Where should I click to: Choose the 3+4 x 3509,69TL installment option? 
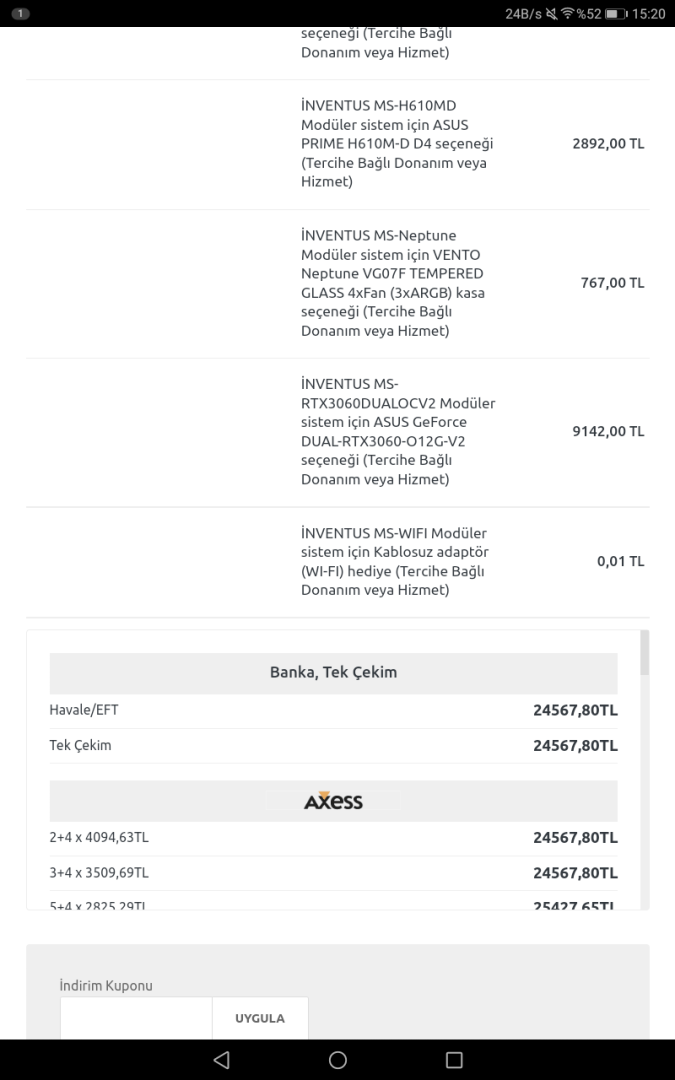pos(333,872)
